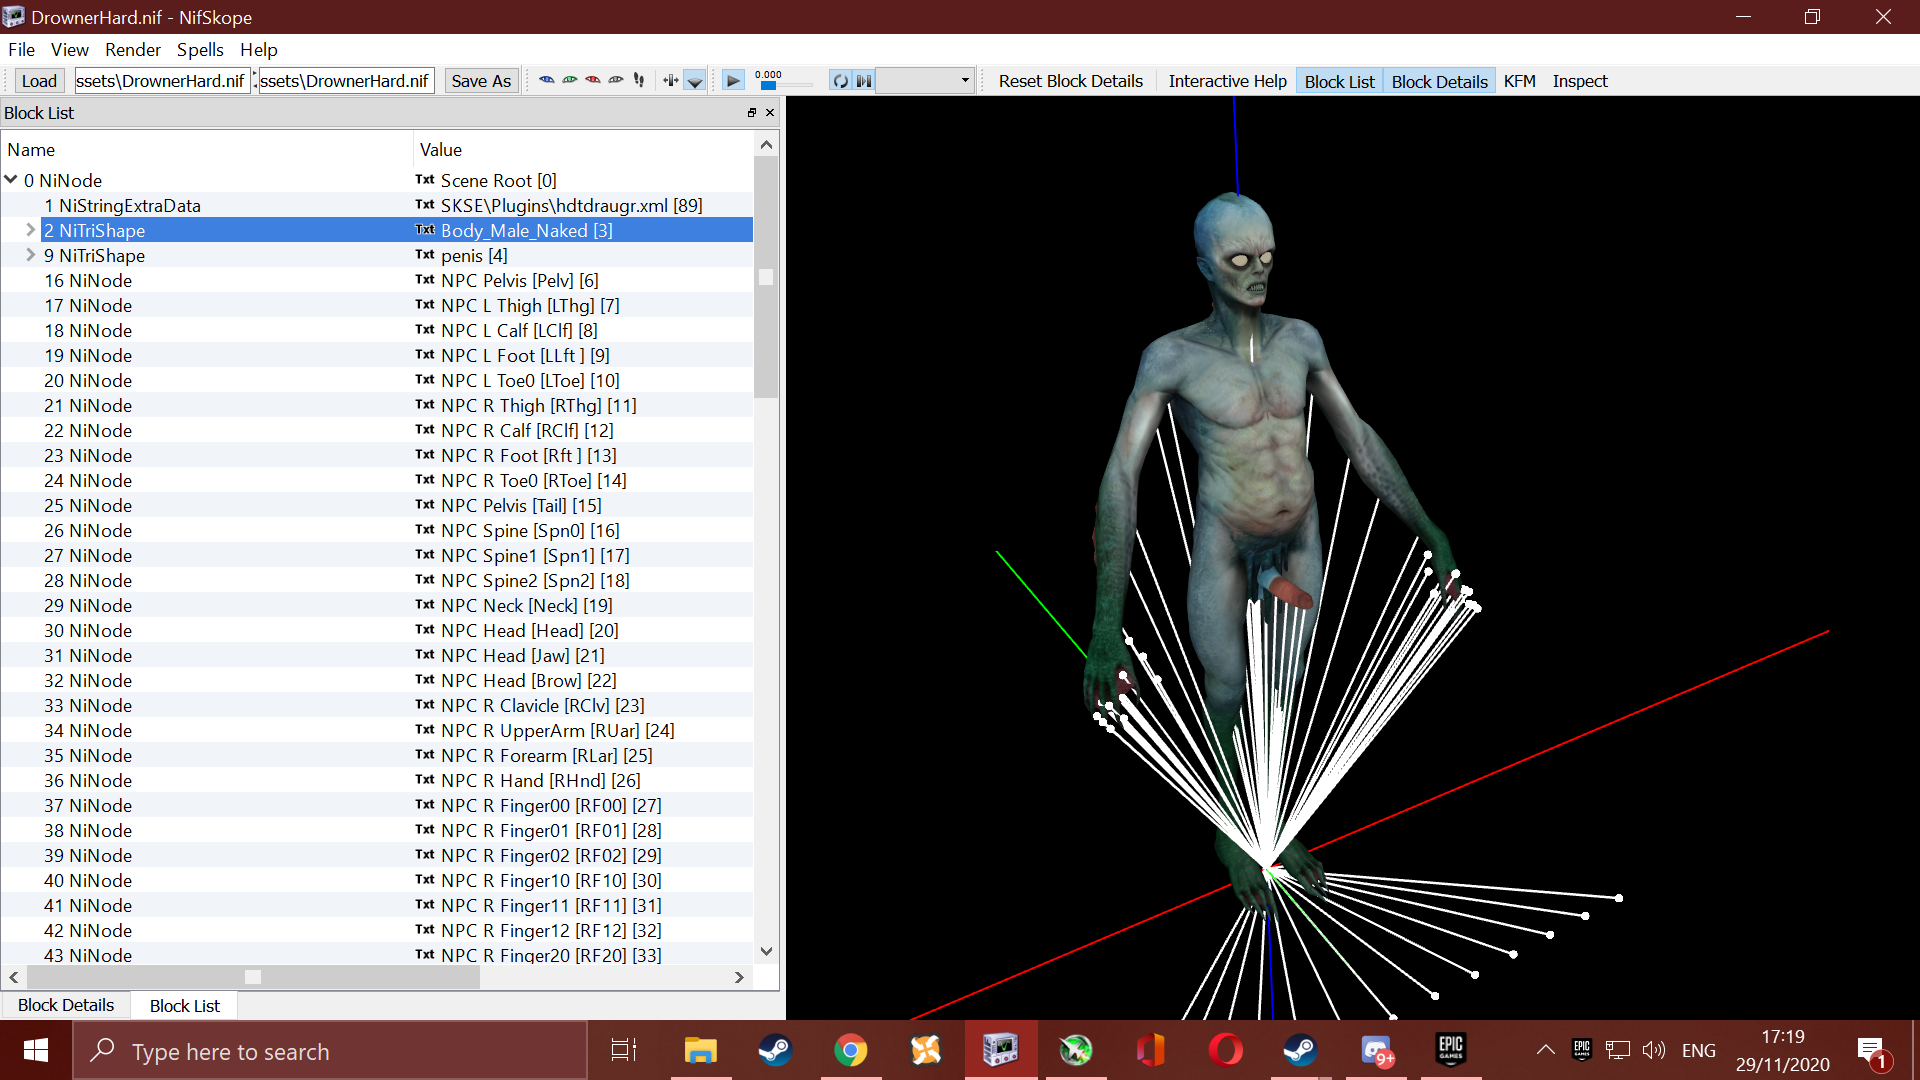The image size is (1920, 1080).
Task: Open File Explorer from taskbar
Action: (x=701, y=1050)
